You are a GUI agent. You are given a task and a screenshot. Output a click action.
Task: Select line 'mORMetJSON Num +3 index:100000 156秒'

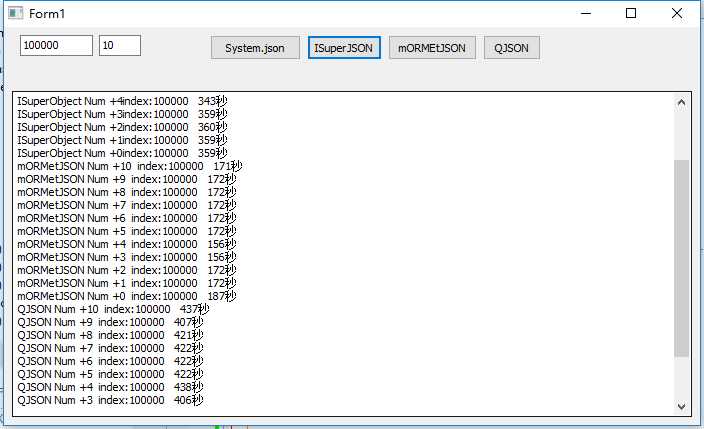(x=127, y=257)
